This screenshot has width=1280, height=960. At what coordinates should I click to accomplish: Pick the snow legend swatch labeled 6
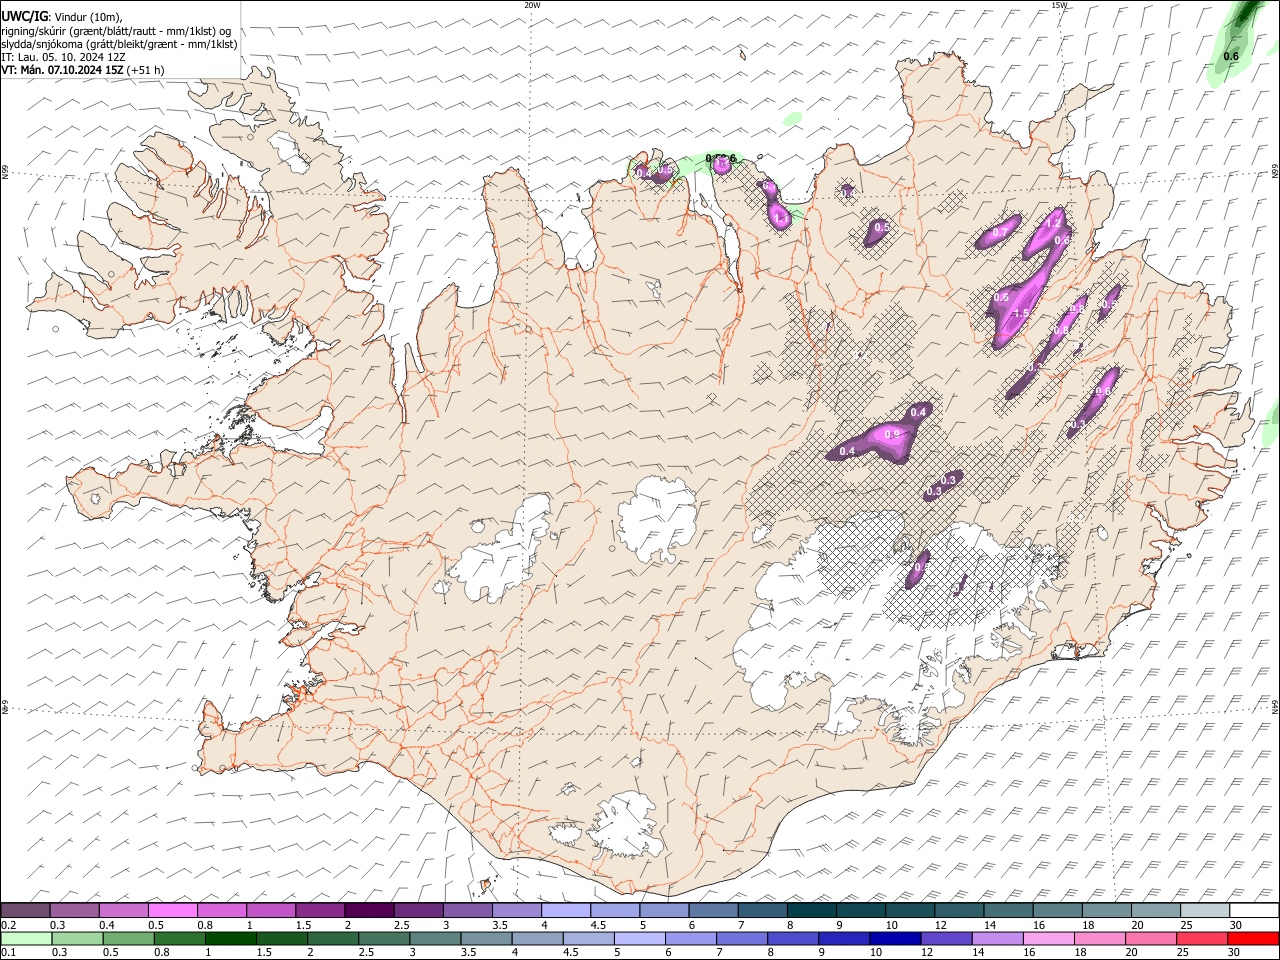click(713, 910)
